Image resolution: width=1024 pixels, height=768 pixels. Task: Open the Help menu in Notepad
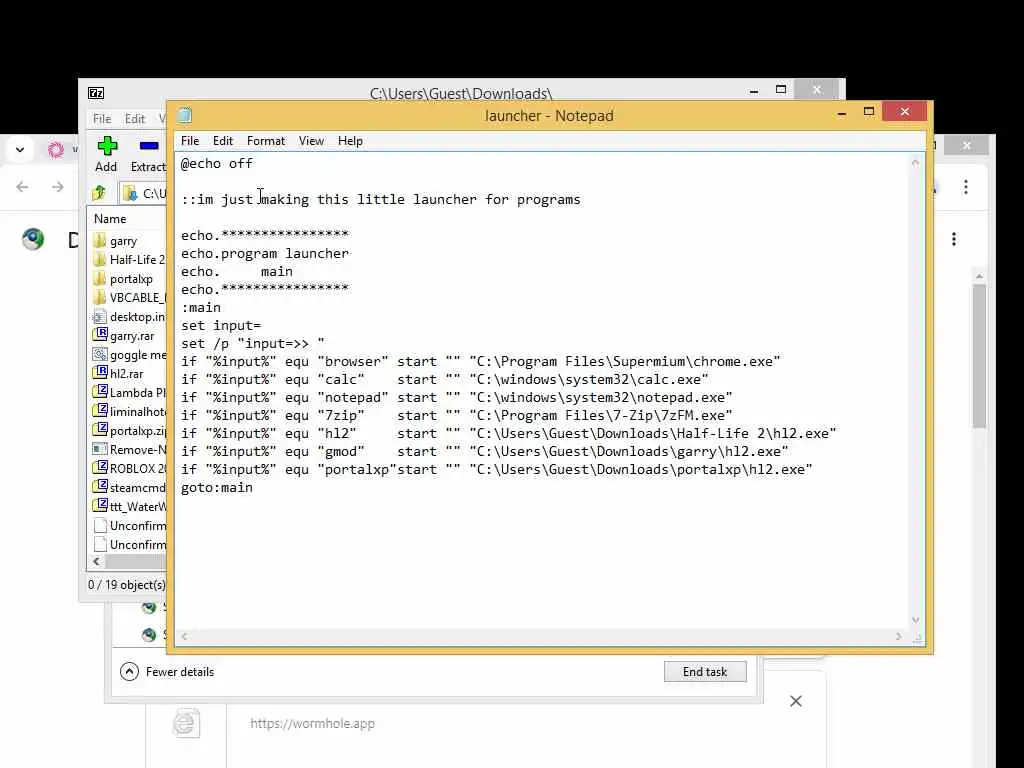[350, 141]
